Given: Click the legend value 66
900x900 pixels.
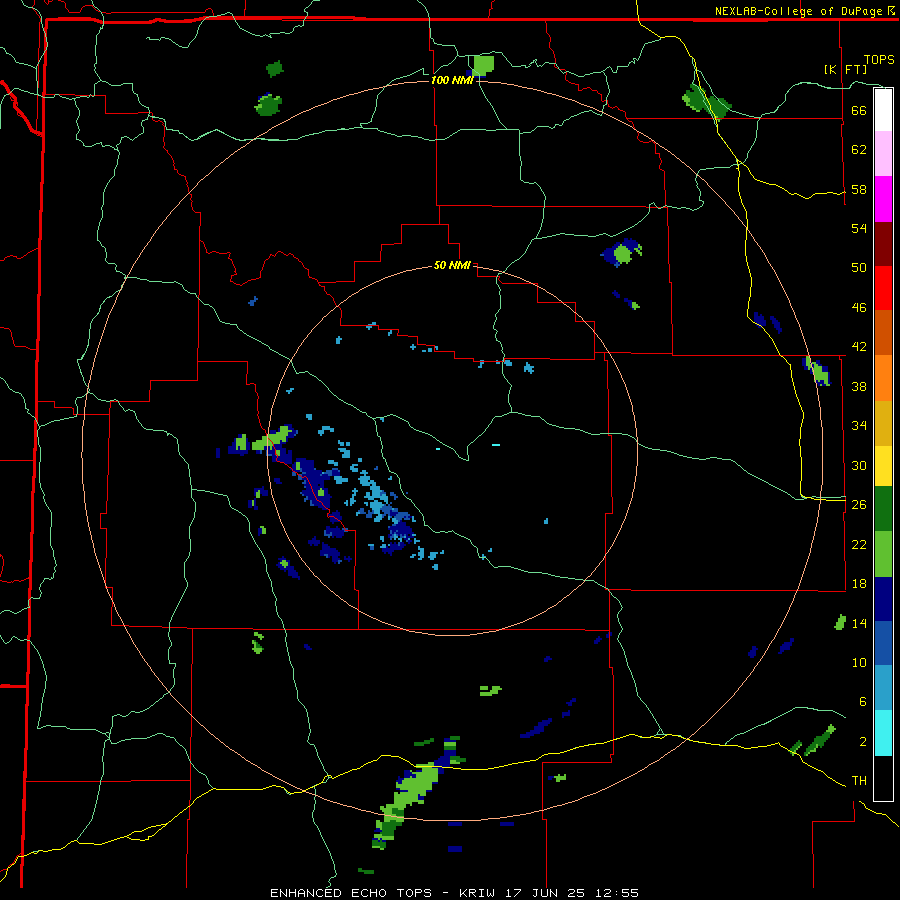Looking at the screenshot, I should point(859,110).
